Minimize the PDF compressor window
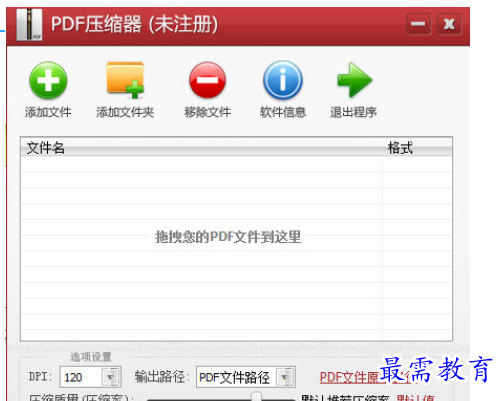The height and width of the screenshot is (401, 501). (x=419, y=24)
